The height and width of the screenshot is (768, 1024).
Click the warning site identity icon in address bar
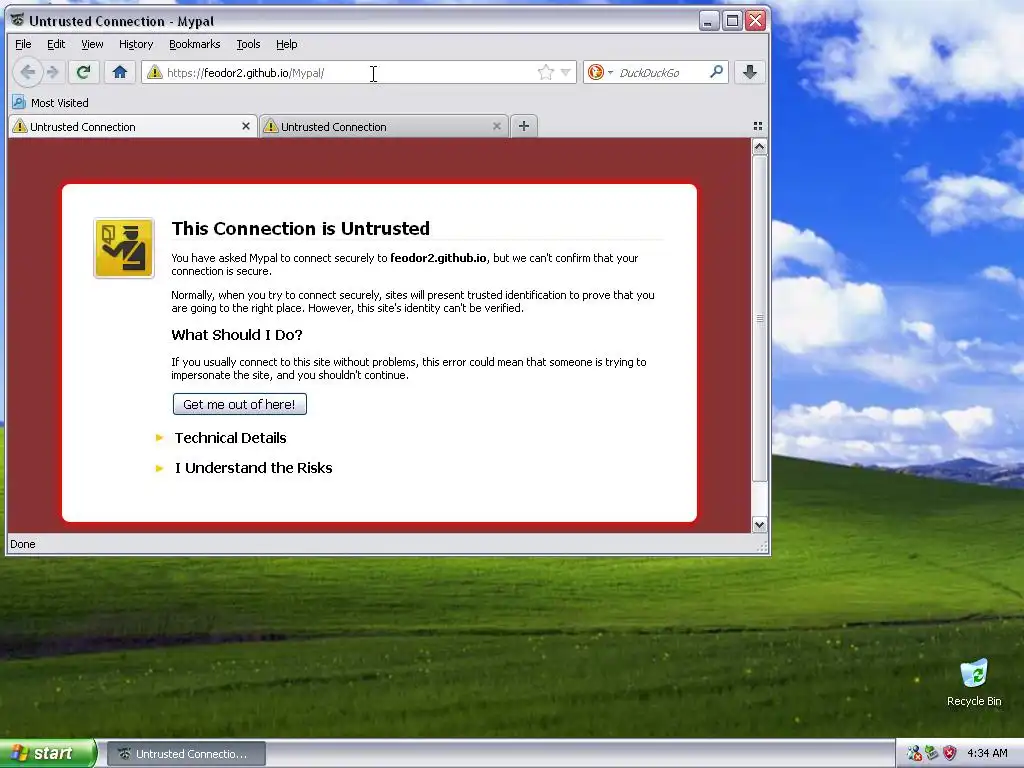click(x=154, y=72)
